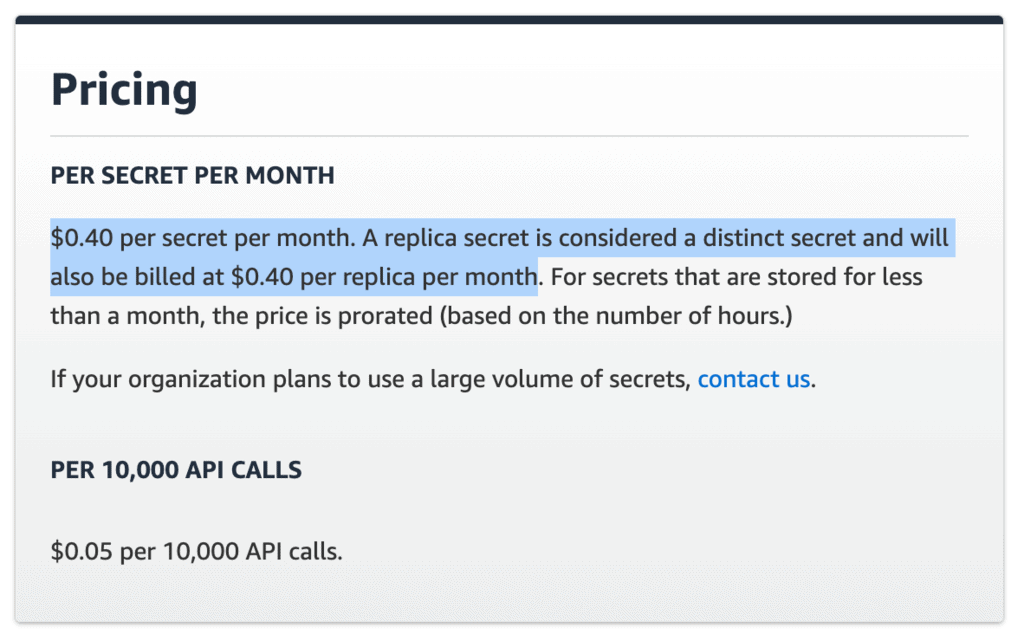Click the divider line below Pricing heading
This screenshot has height=641, width=1024.
coord(510,135)
